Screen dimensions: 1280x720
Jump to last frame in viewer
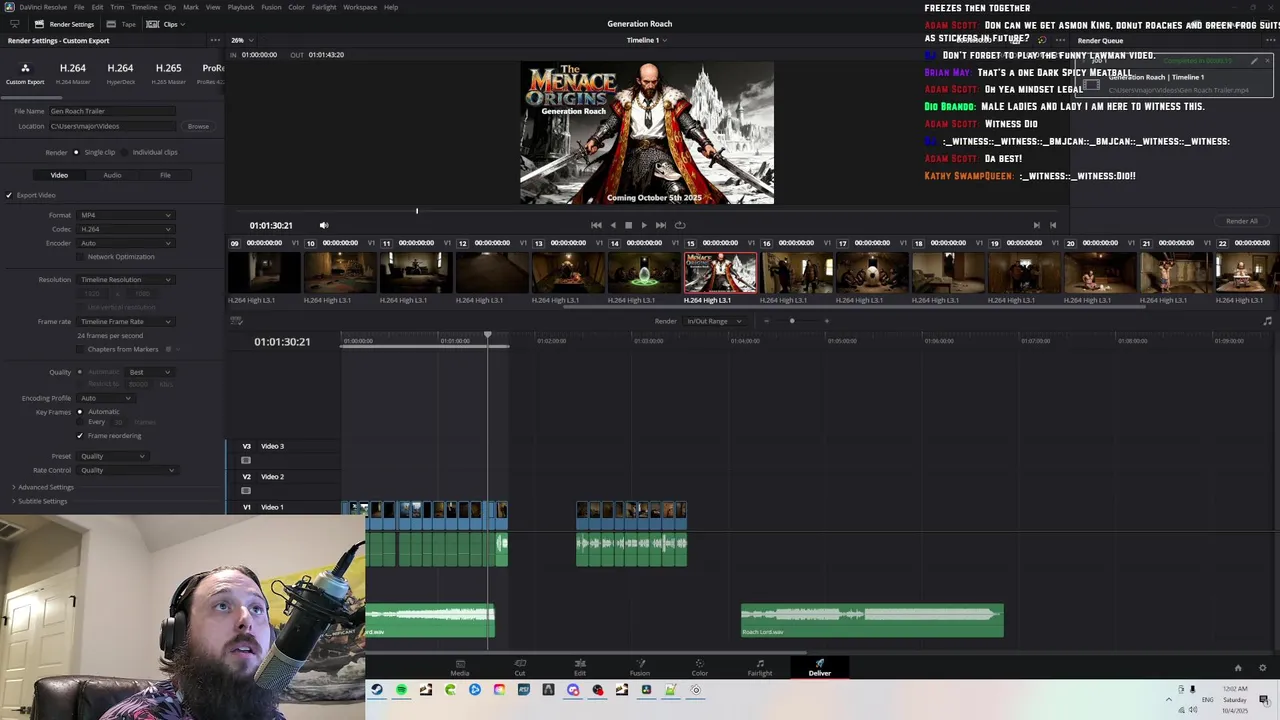point(660,225)
